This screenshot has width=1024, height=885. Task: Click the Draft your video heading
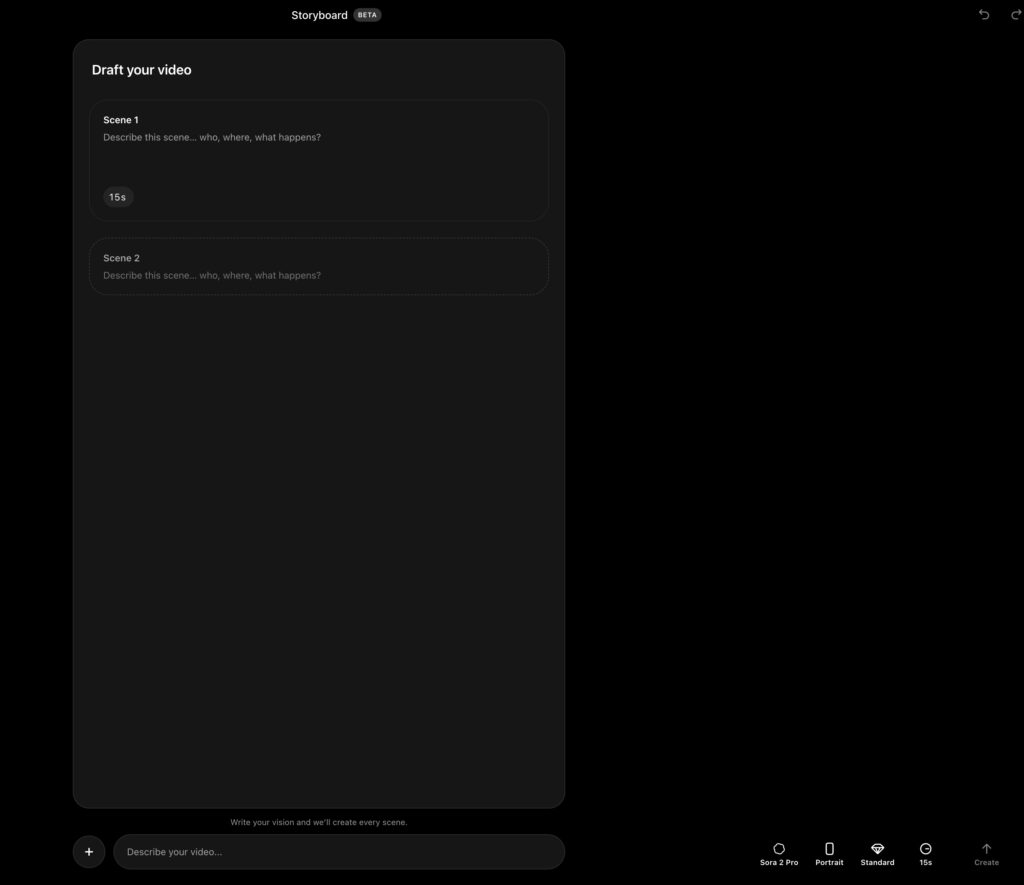(141, 70)
